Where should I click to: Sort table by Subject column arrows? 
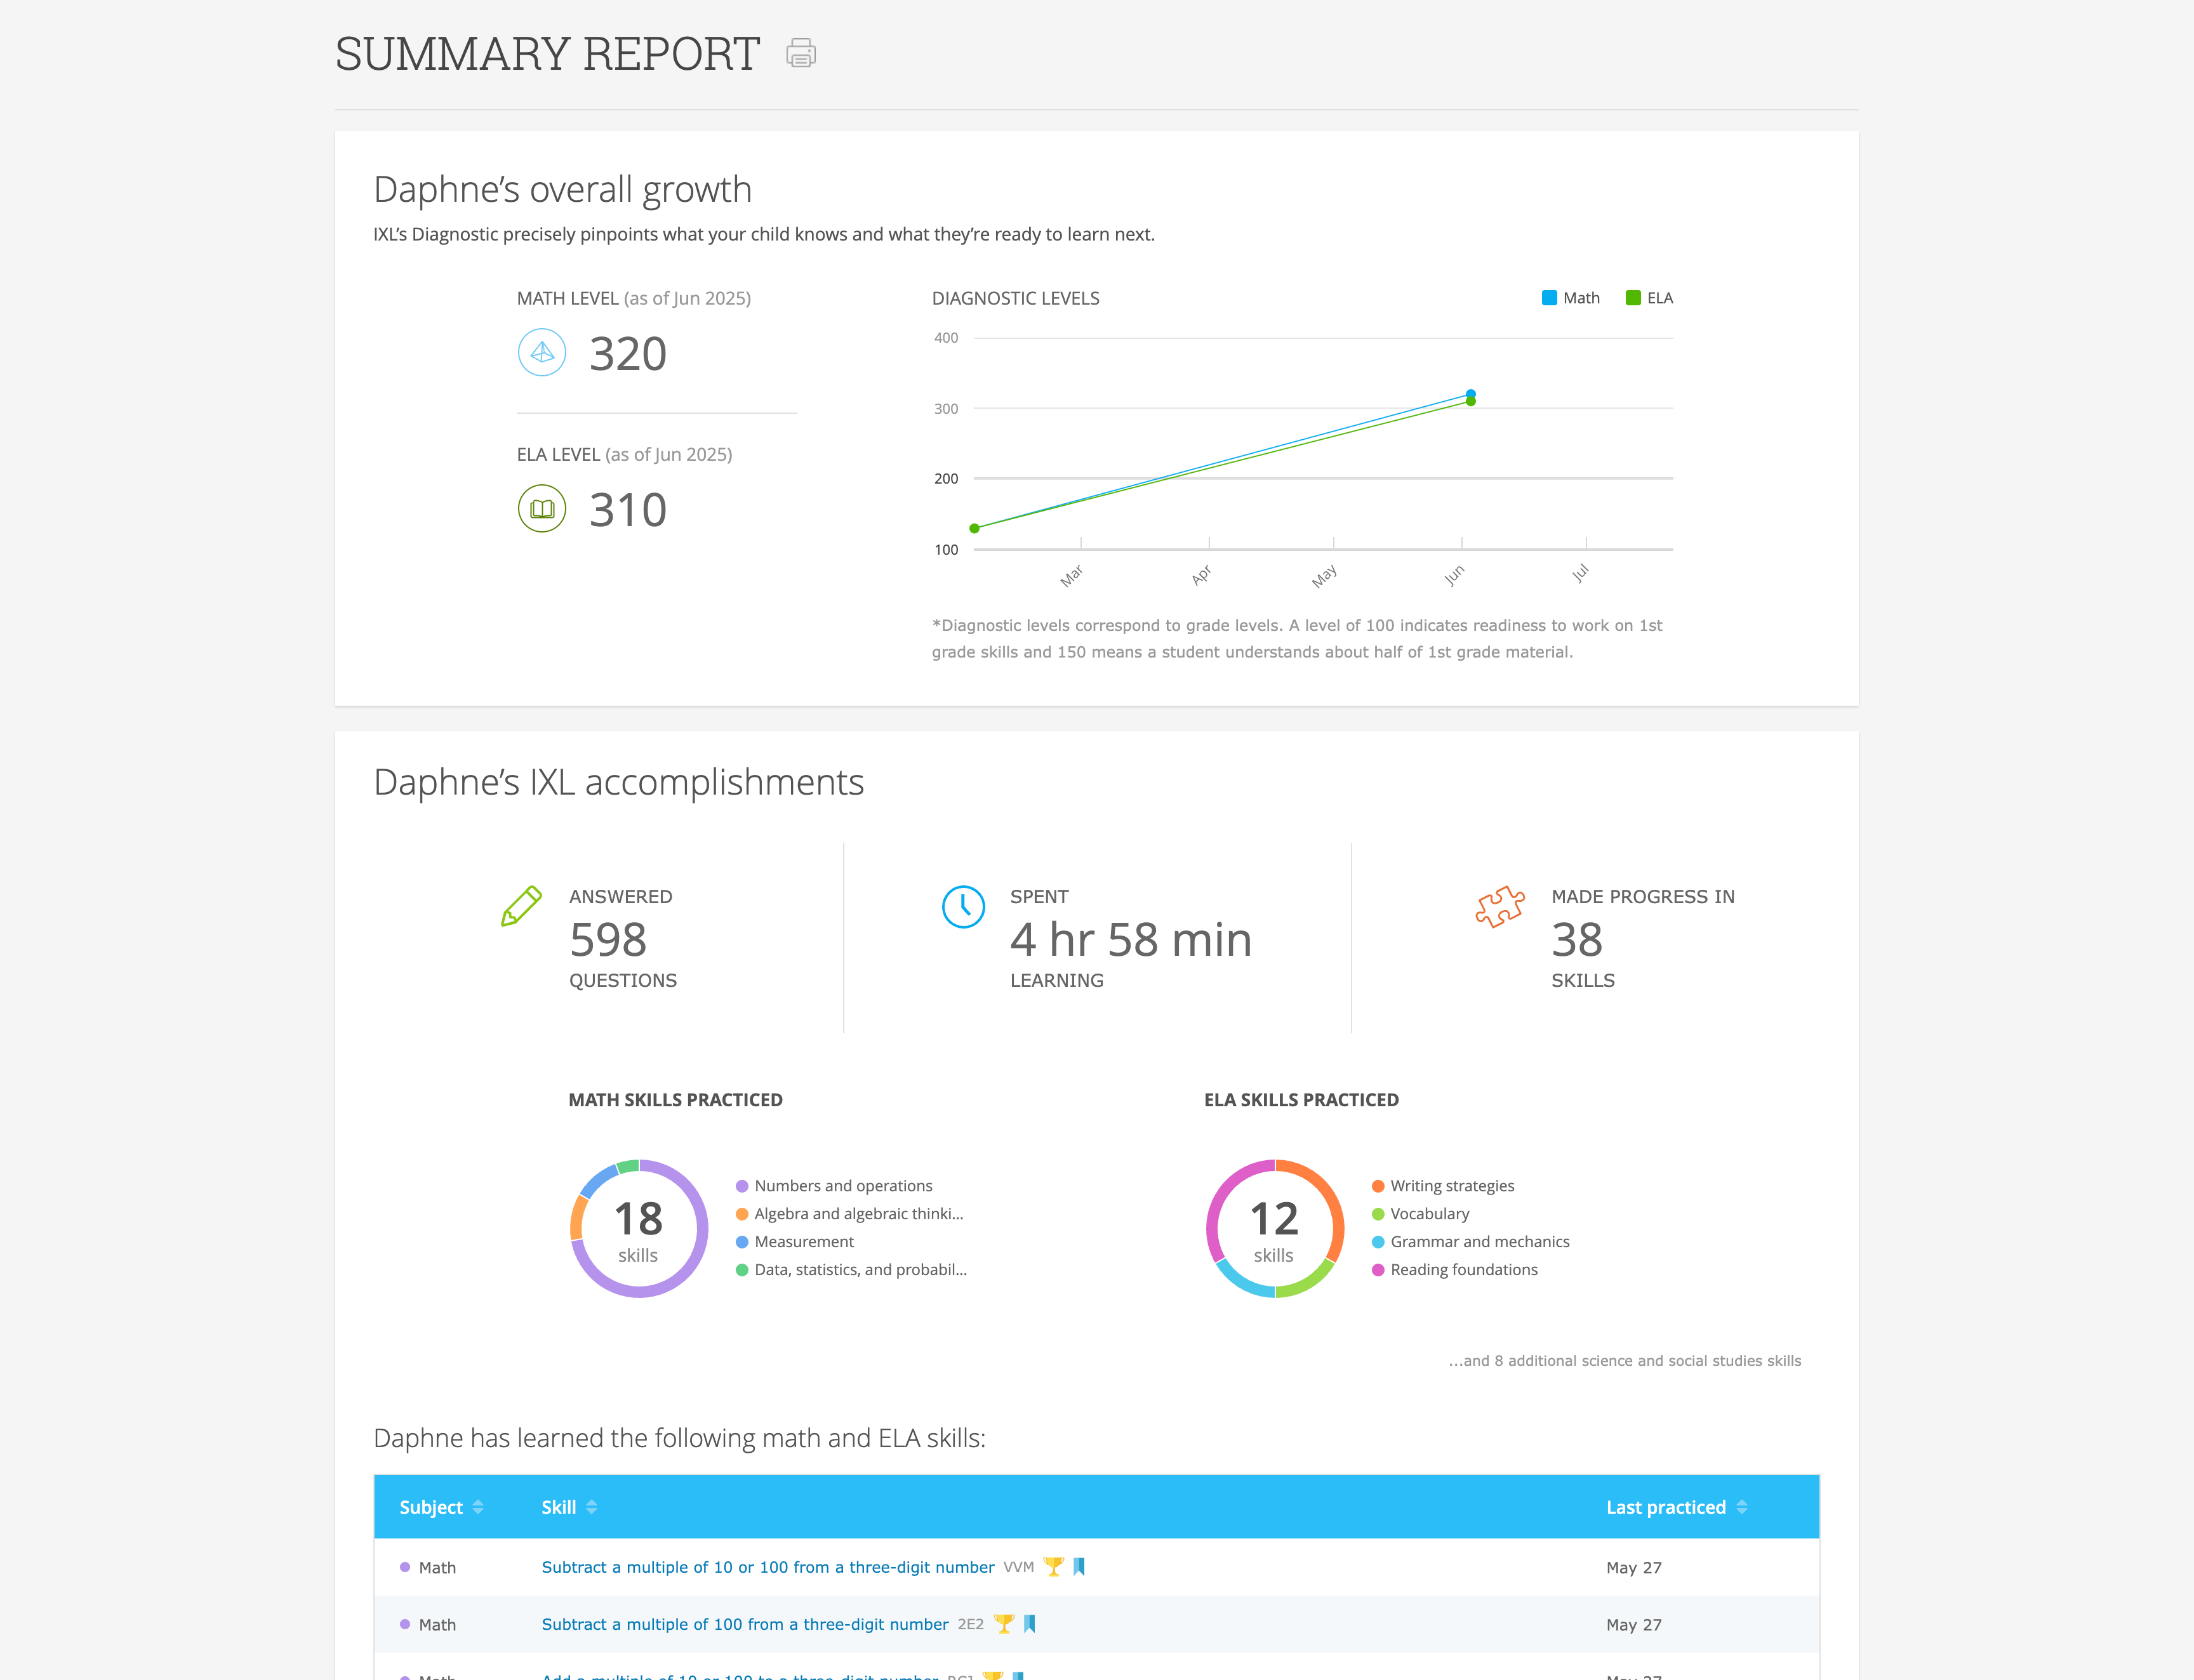(x=478, y=1507)
